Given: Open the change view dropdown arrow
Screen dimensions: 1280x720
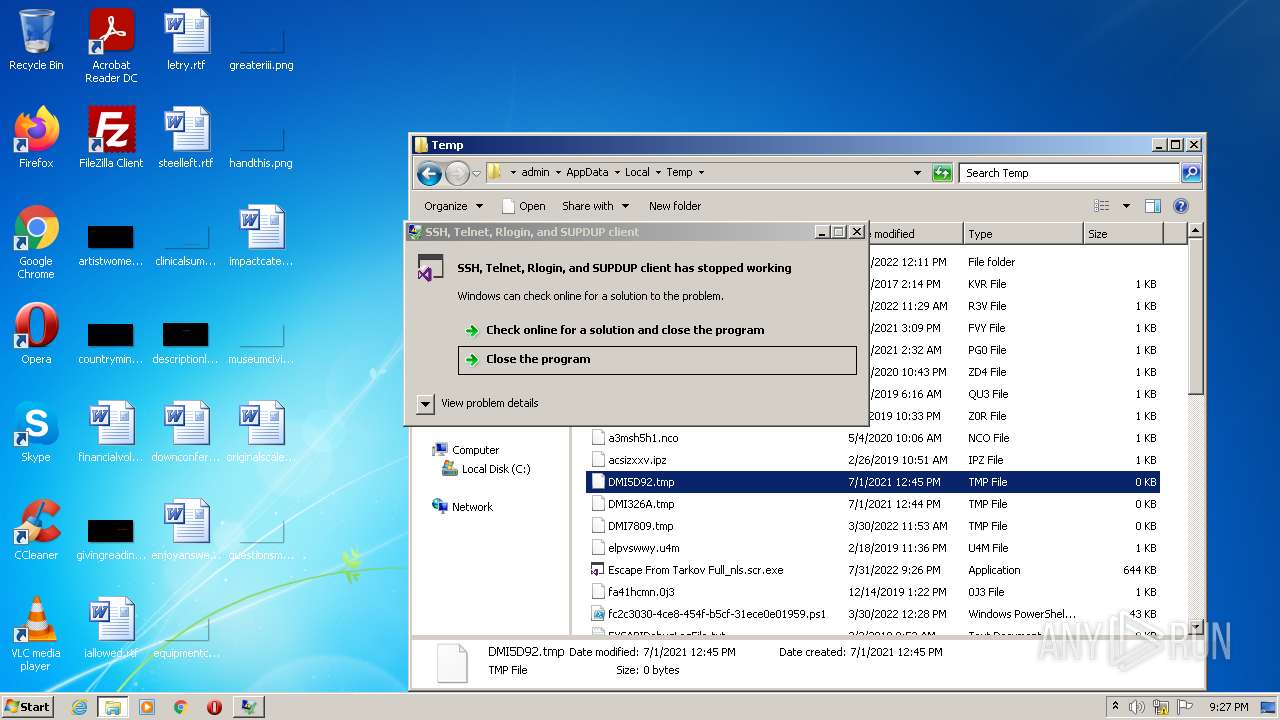Looking at the screenshot, I should coord(1126,206).
